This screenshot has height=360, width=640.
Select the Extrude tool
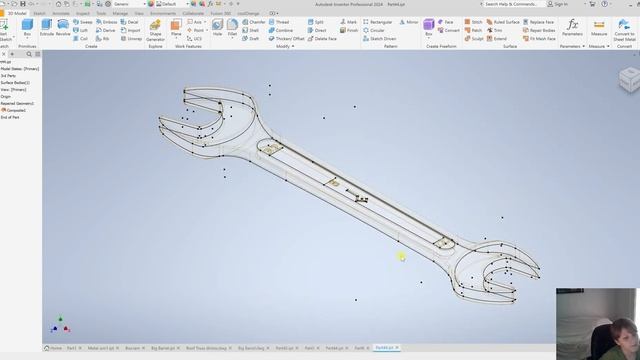click(47, 28)
